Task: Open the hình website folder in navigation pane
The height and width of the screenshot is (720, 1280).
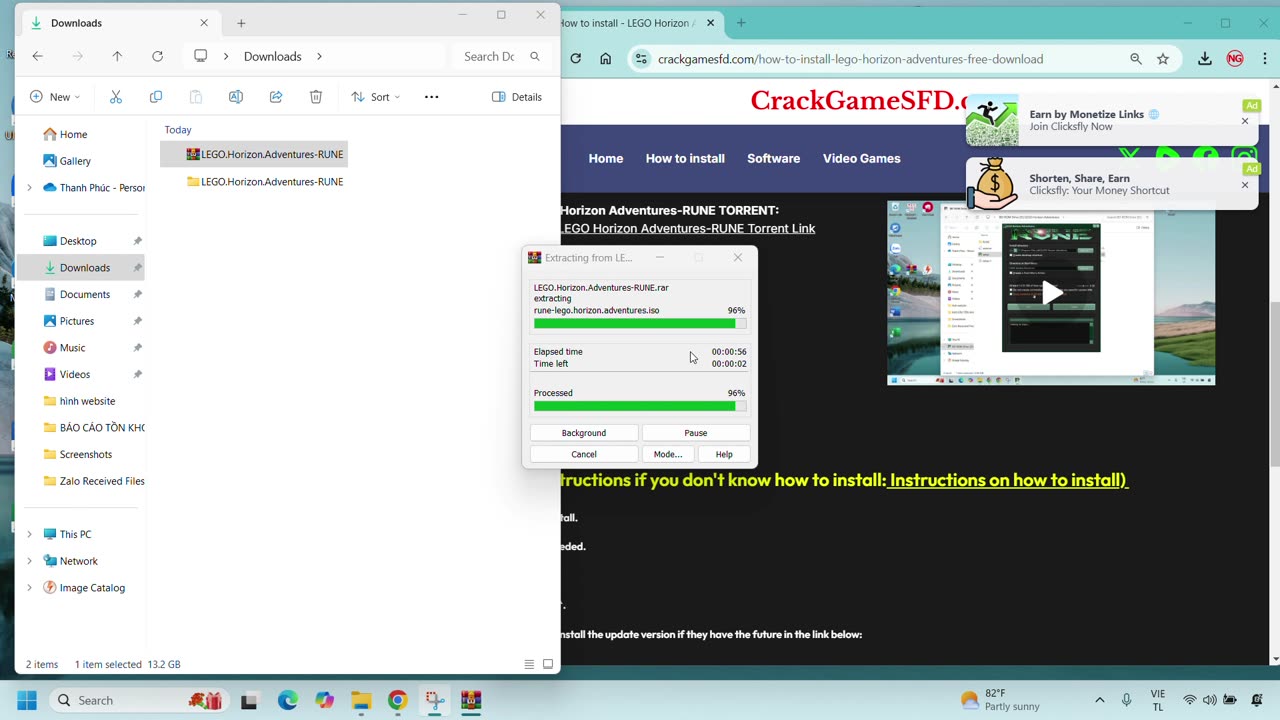Action: [80, 401]
